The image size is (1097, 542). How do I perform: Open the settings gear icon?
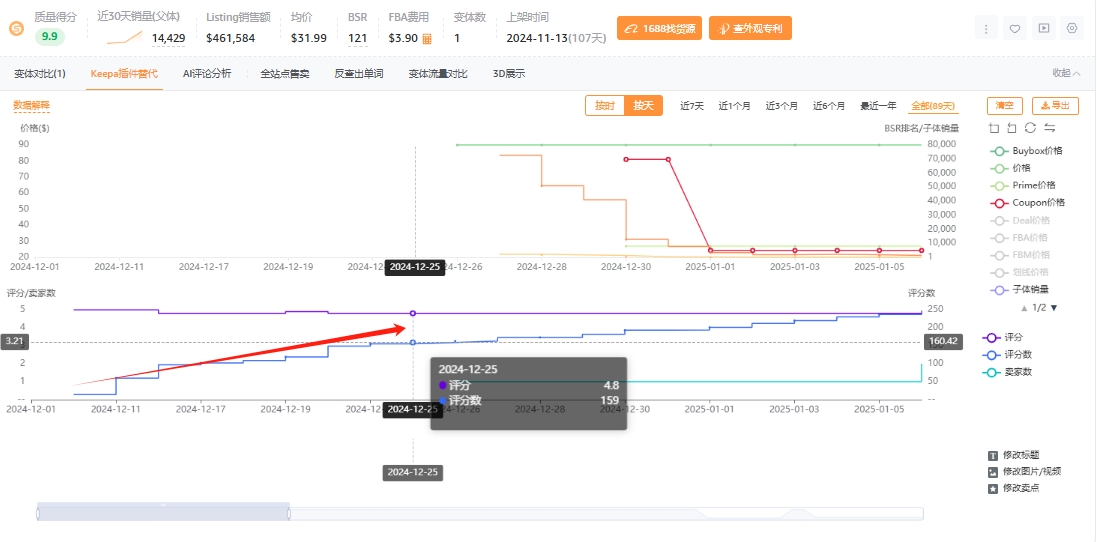pos(1072,29)
